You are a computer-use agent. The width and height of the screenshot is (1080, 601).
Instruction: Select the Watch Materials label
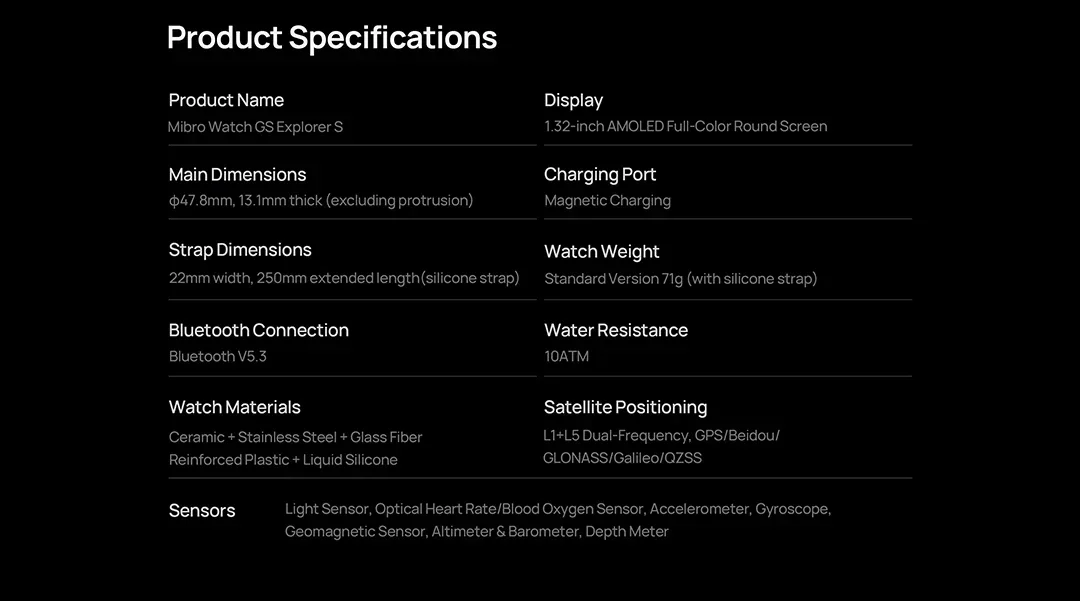click(x=234, y=408)
